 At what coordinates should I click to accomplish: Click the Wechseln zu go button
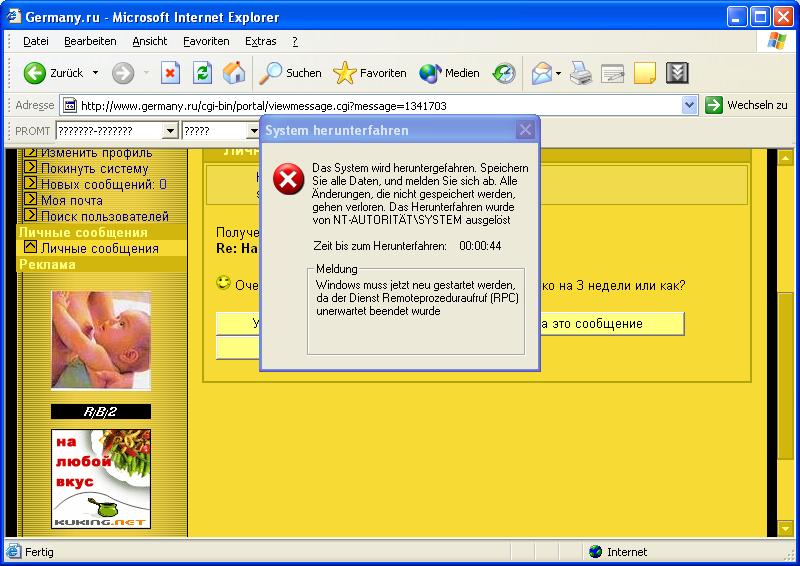point(746,105)
